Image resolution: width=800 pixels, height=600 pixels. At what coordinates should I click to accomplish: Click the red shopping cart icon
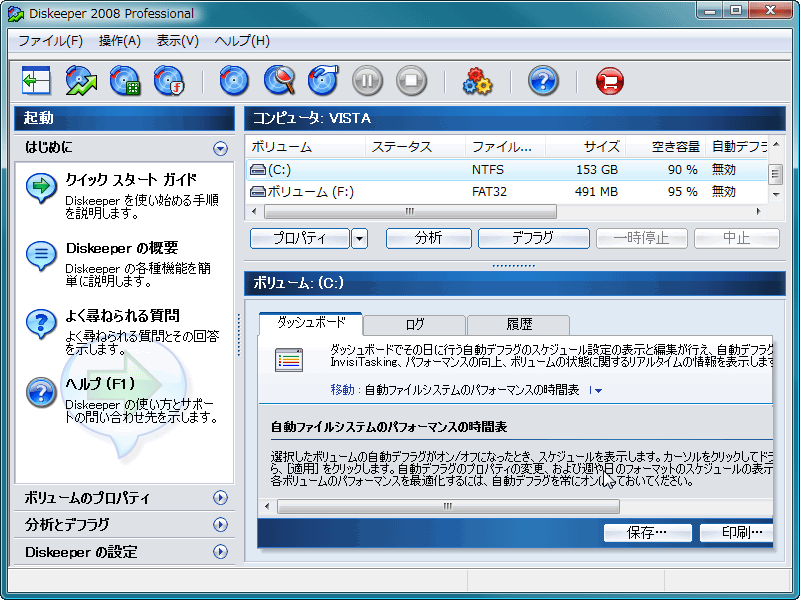[x=610, y=81]
